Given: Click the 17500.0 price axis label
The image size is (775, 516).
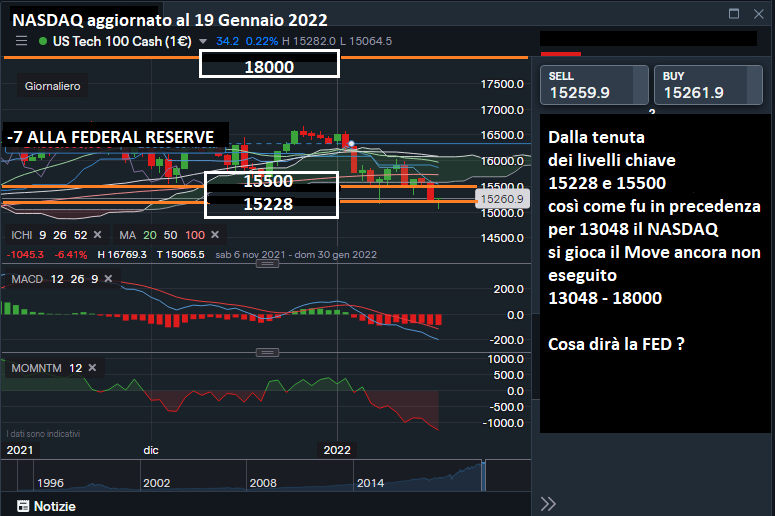Looking at the screenshot, I should point(502,85).
